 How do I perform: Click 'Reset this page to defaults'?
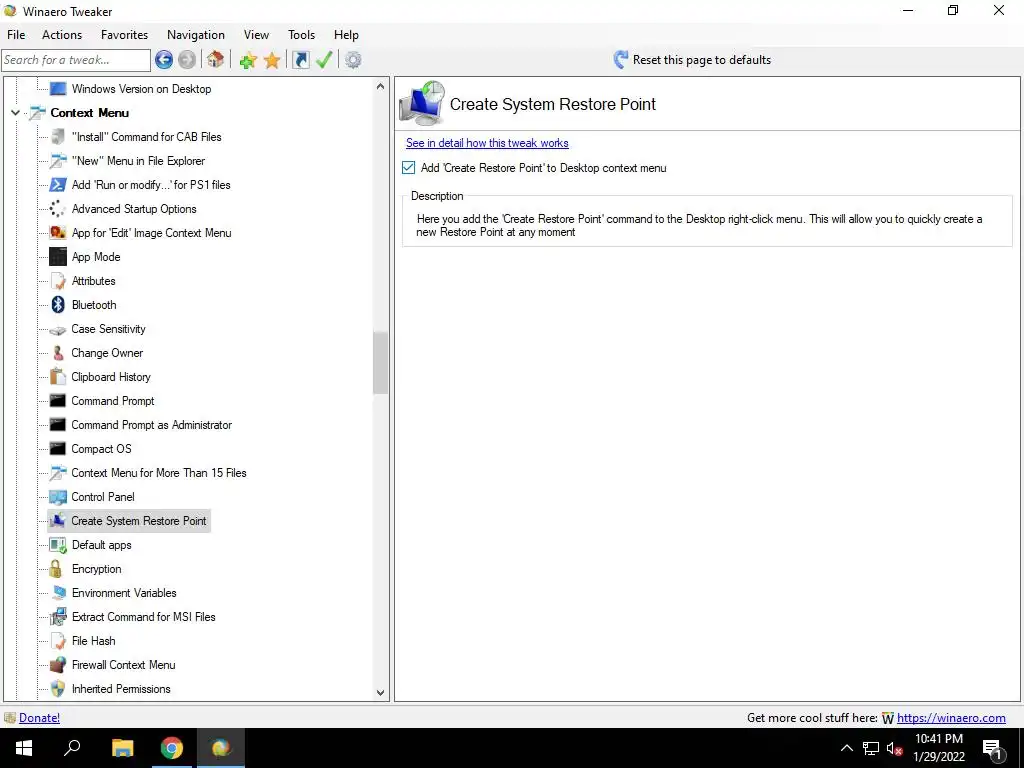coord(701,59)
